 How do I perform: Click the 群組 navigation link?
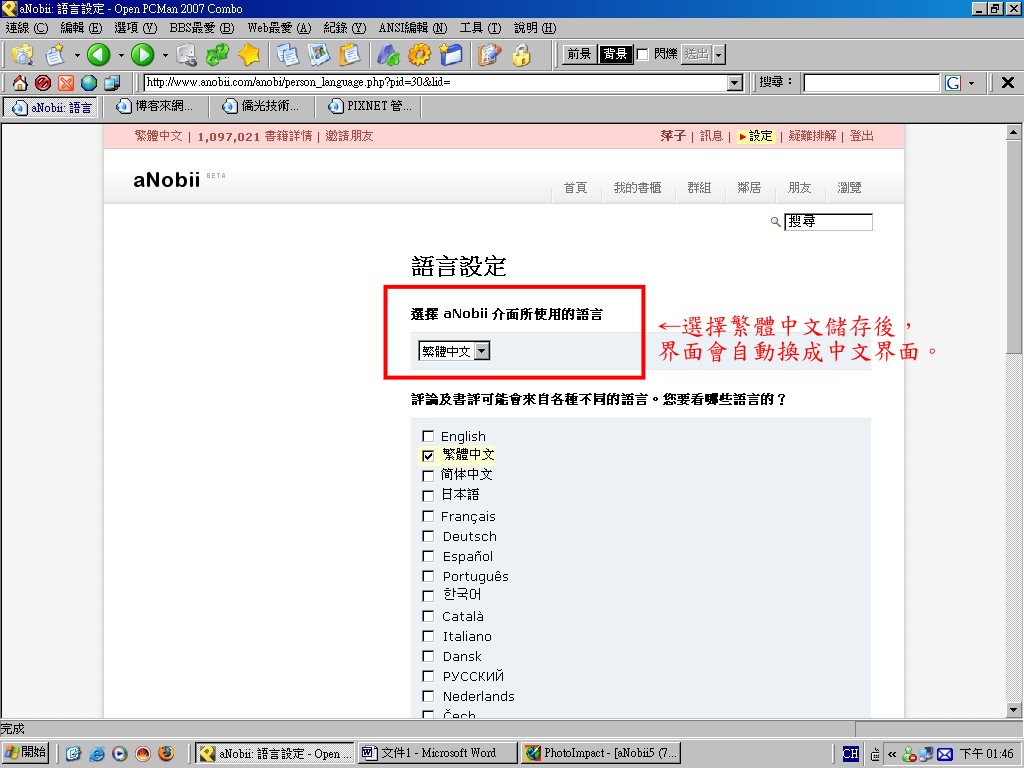[x=699, y=188]
